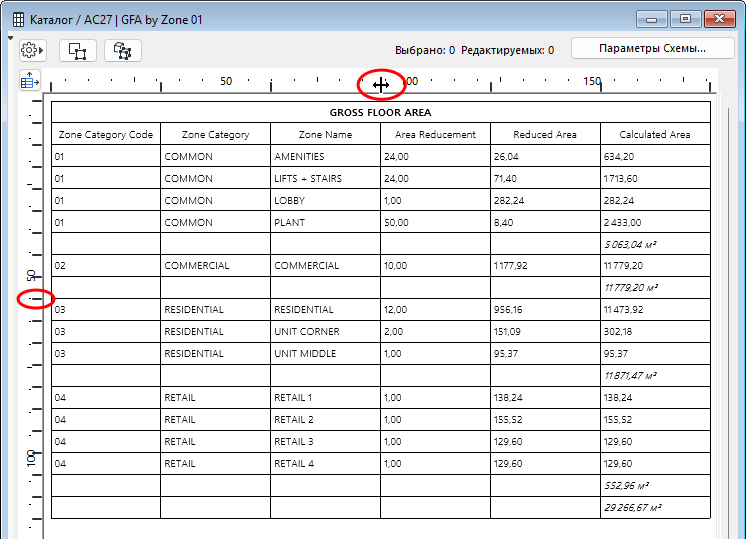This screenshot has height=539, width=746.
Task: Click the 02 zone category code cell
Action: (106, 265)
